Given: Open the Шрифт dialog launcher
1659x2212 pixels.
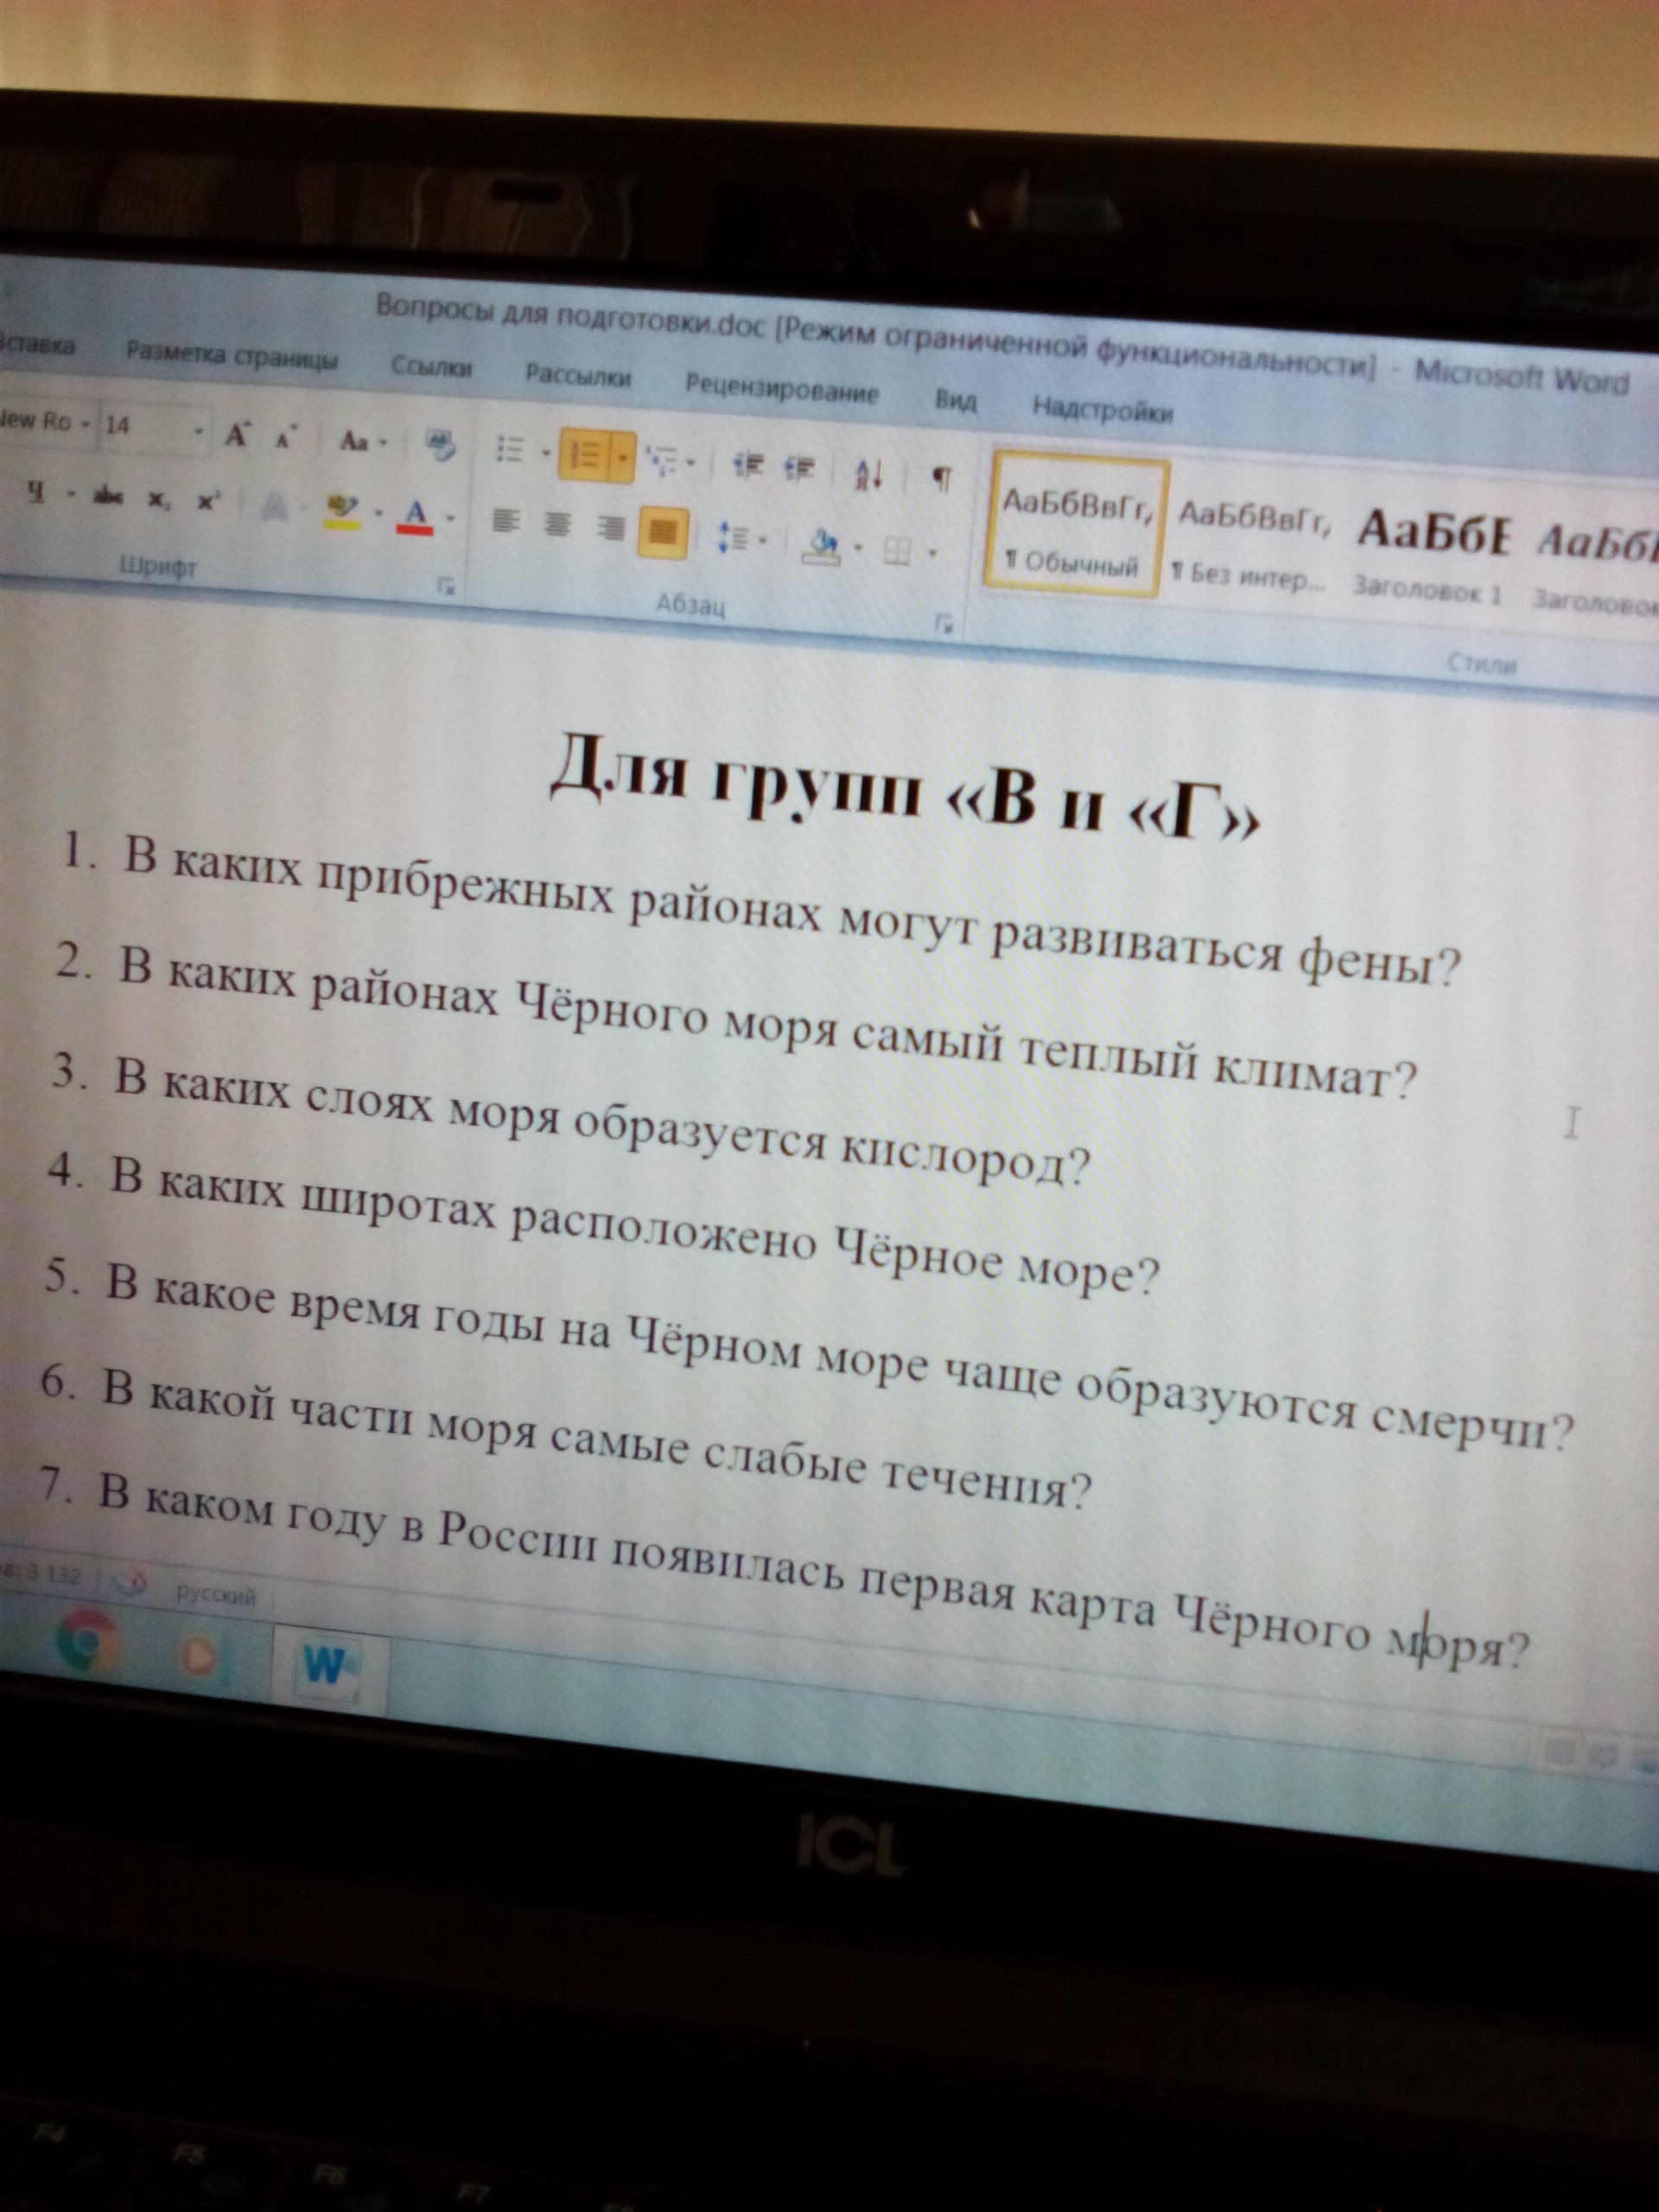Looking at the screenshot, I should point(445,586).
